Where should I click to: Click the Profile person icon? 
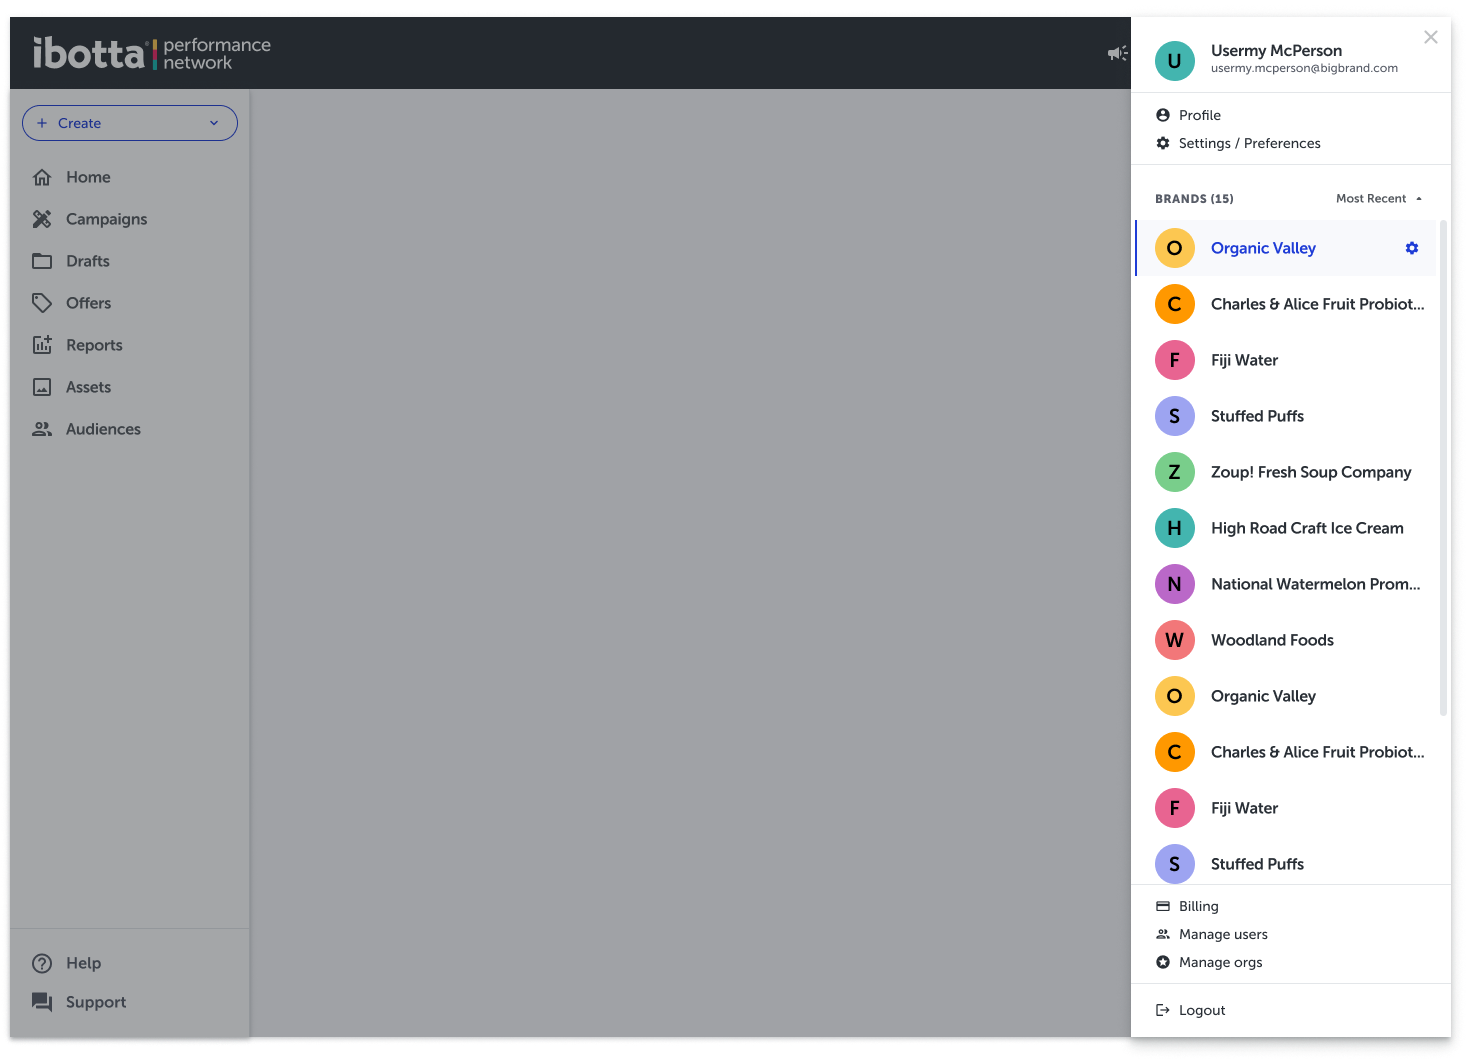pyautogui.click(x=1163, y=115)
